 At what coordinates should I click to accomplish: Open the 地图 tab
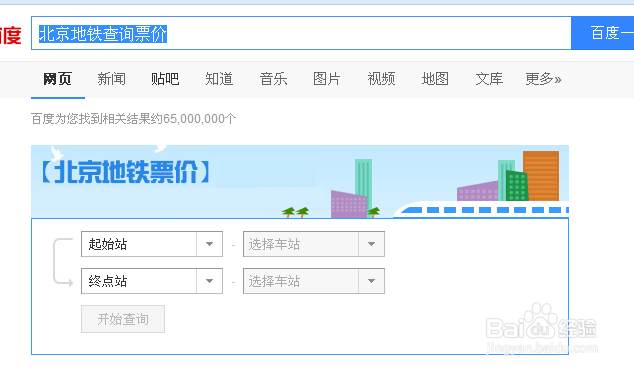coord(435,78)
